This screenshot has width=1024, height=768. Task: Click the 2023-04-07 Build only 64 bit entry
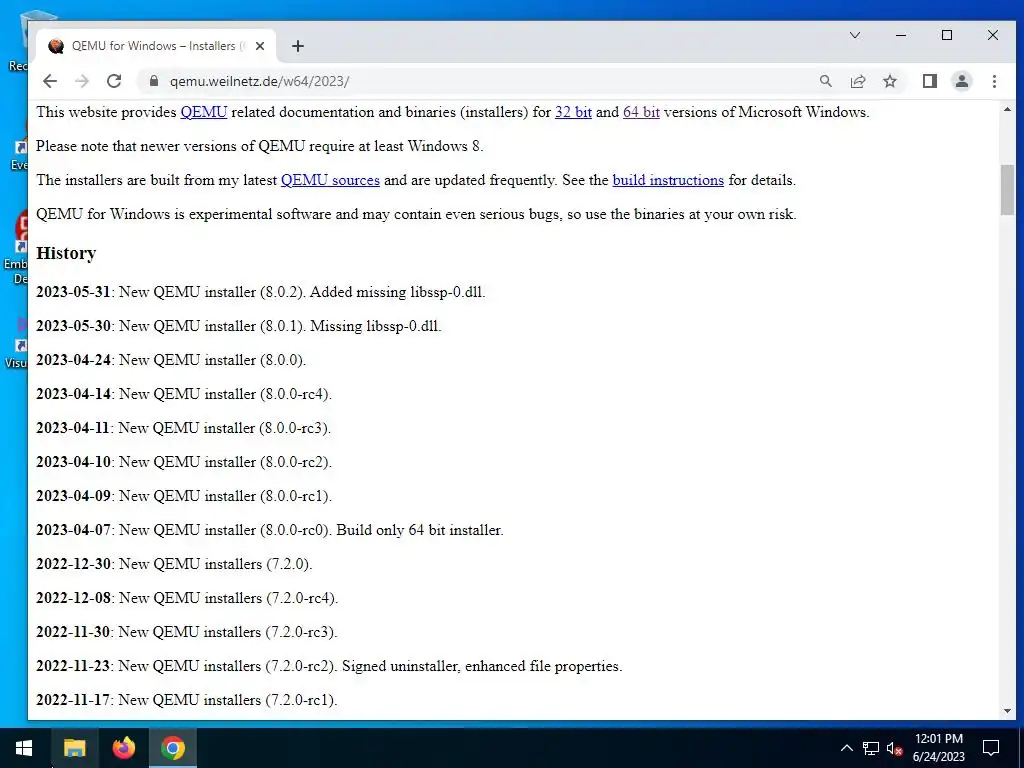270,530
